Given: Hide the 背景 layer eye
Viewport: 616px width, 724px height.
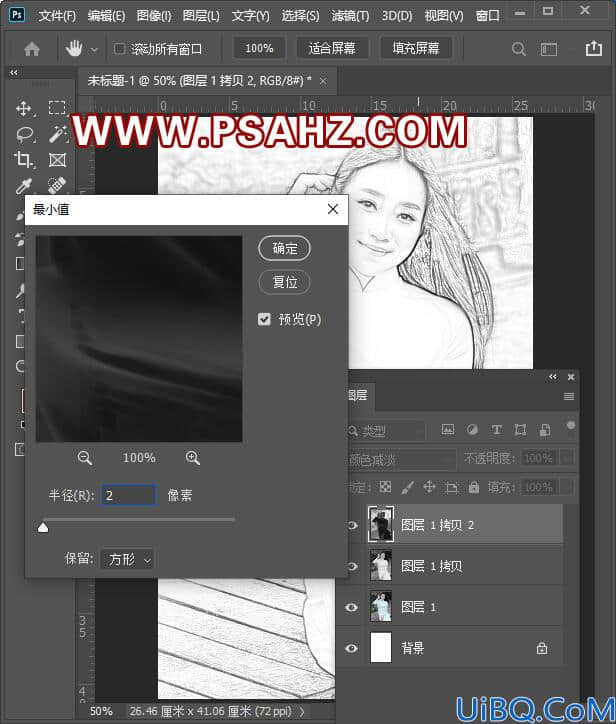Looking at the screenshot, I should coord(351,648).
